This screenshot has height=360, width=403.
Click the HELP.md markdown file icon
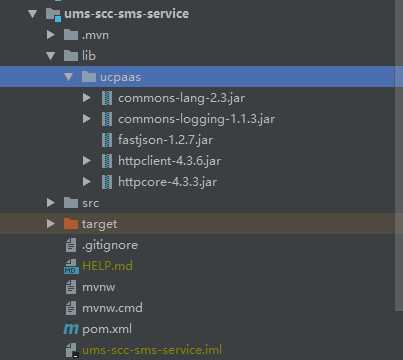click(x=71, y=266)
